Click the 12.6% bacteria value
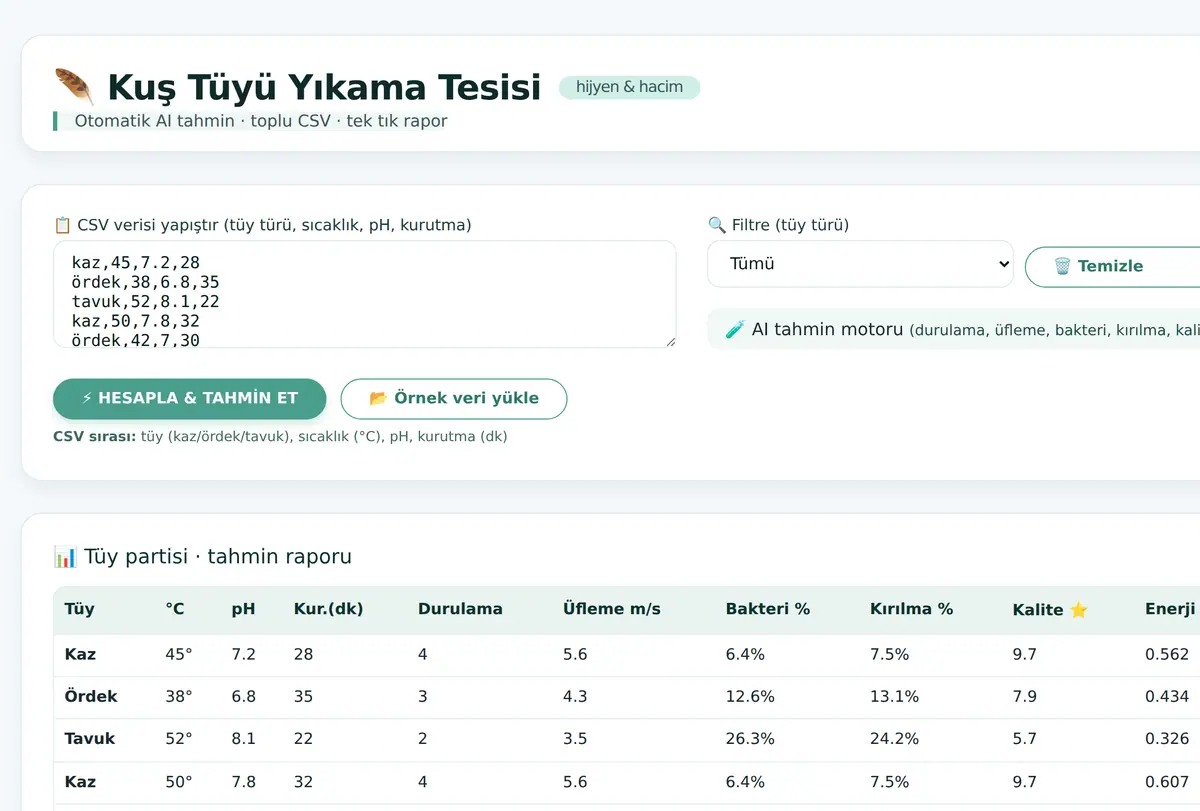The image size is (1200, 811). (750, 696)
